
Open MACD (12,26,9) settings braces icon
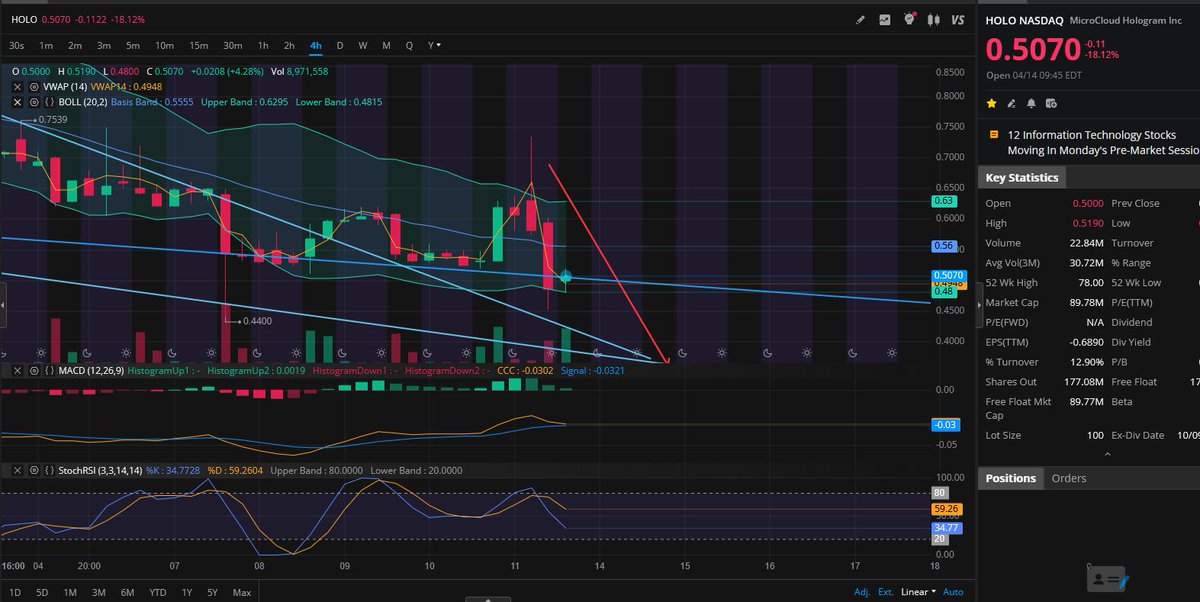(x=48, y=370)
